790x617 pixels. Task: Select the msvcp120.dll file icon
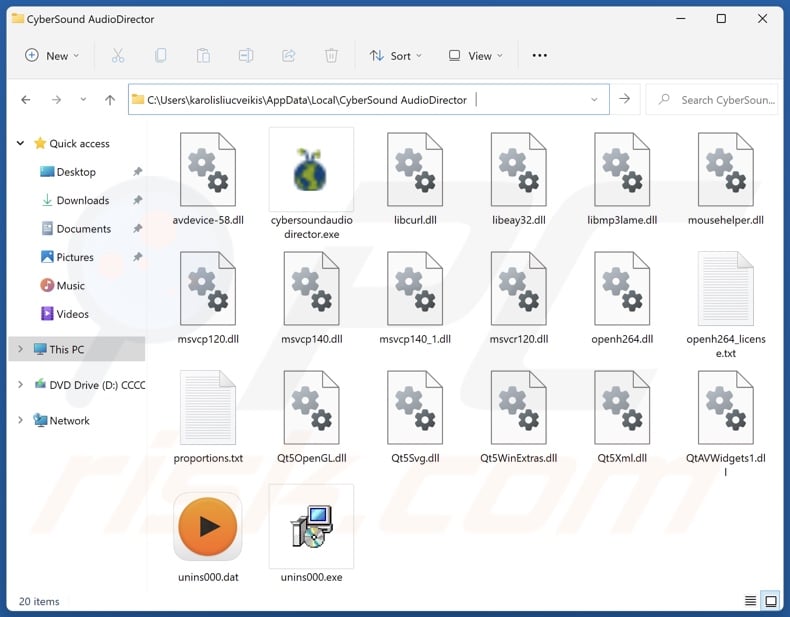point(208,288)
